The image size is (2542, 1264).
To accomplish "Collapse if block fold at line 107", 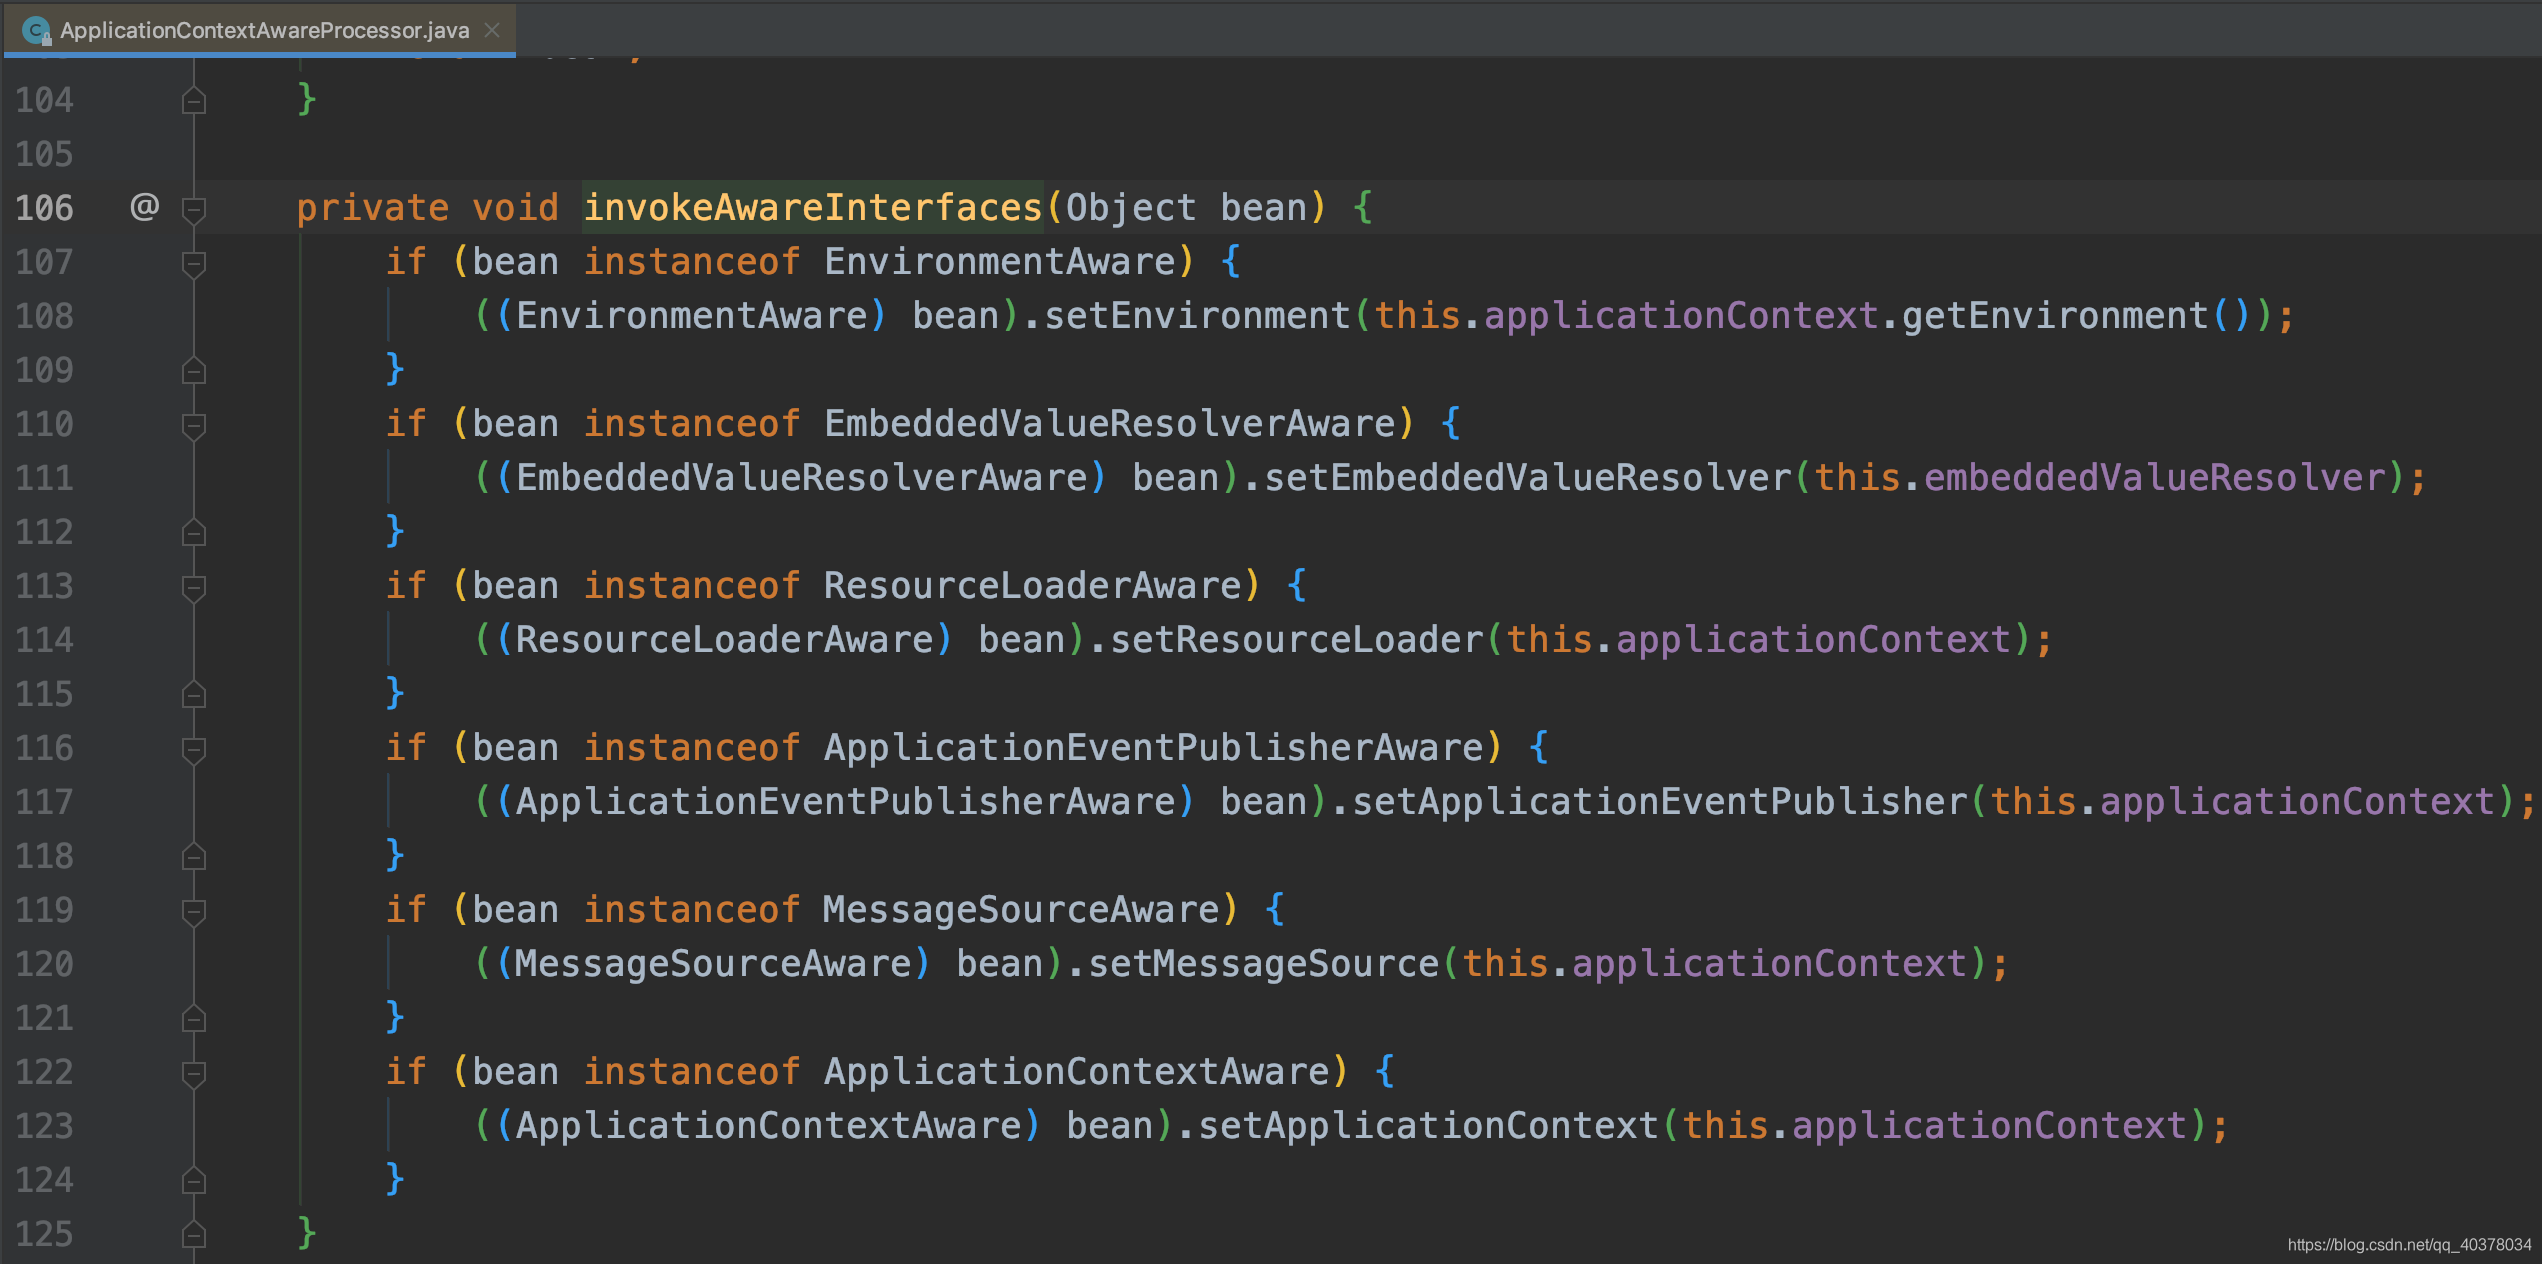I will [194, 263].
